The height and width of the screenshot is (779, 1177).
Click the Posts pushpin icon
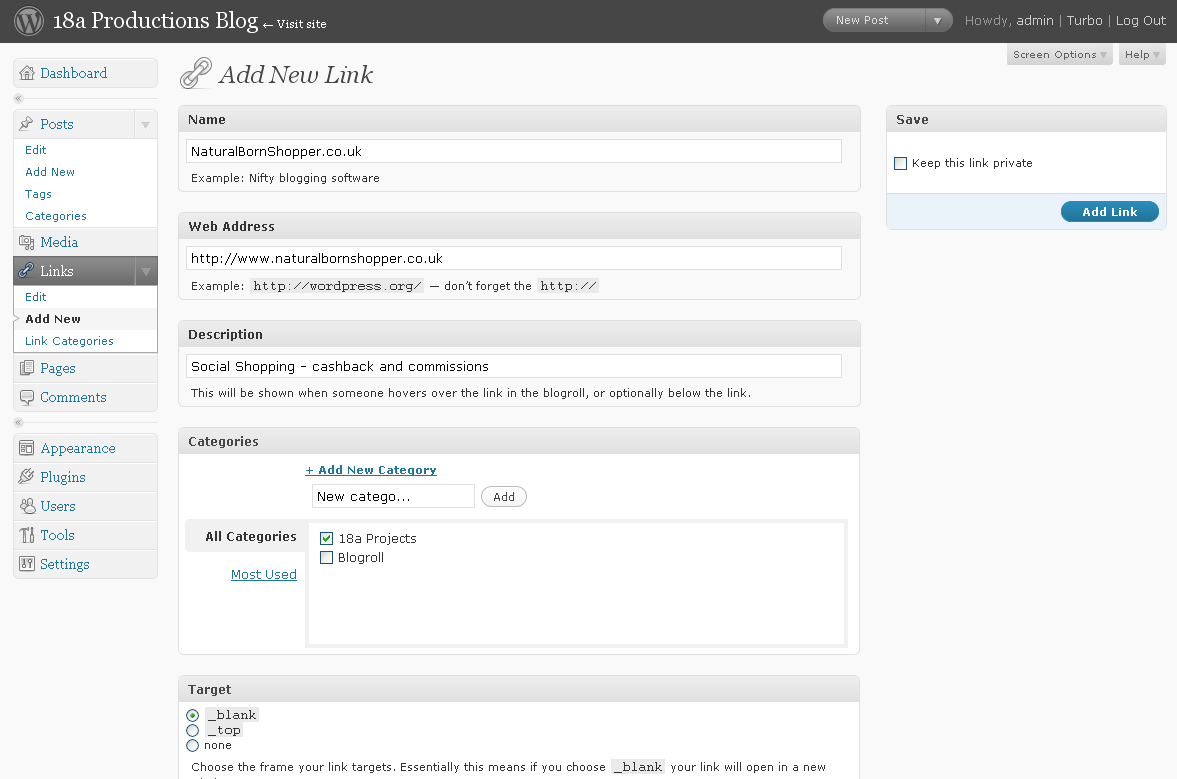[27, 124]
